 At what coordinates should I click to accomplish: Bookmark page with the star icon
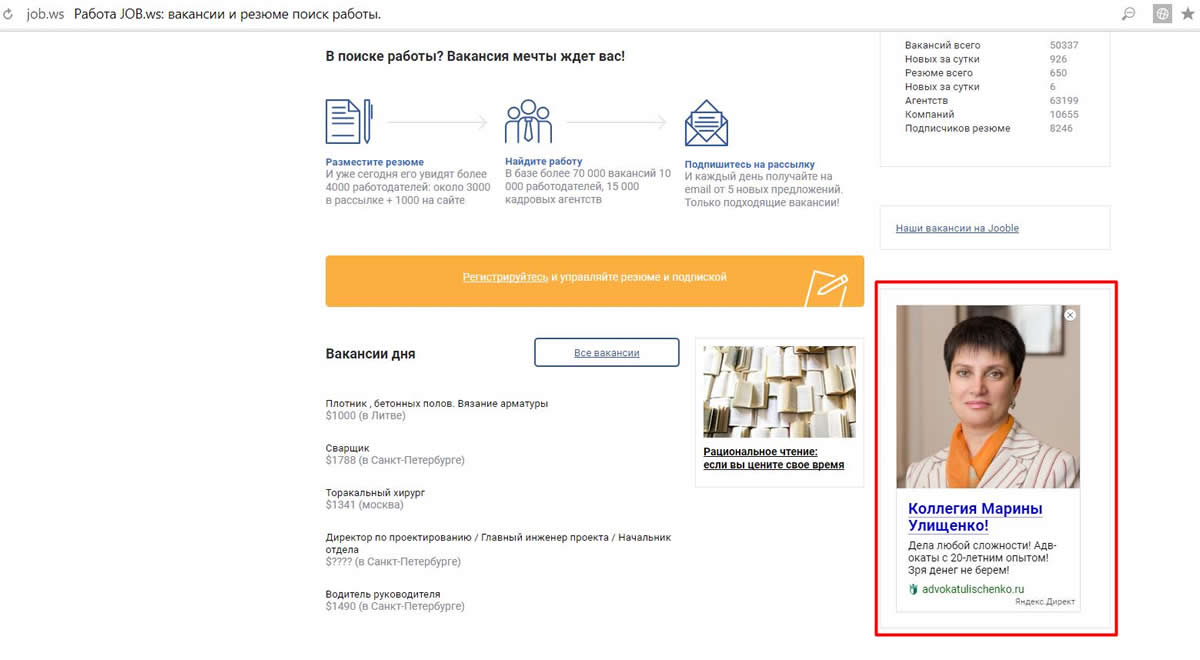point(1188,14)
